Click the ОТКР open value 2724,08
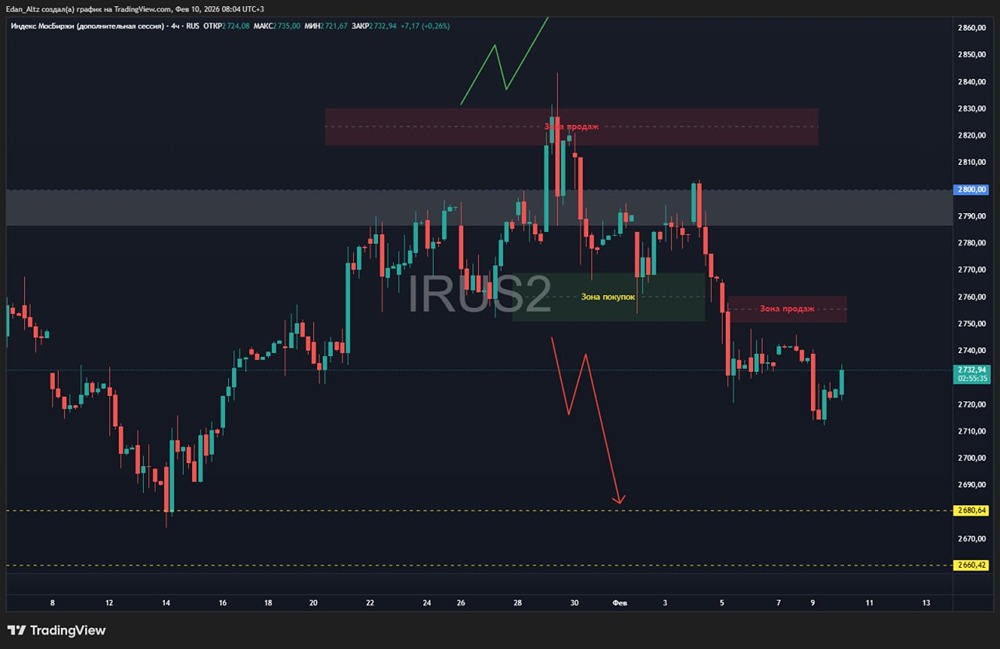1000x649 pixels. point(235,26)
